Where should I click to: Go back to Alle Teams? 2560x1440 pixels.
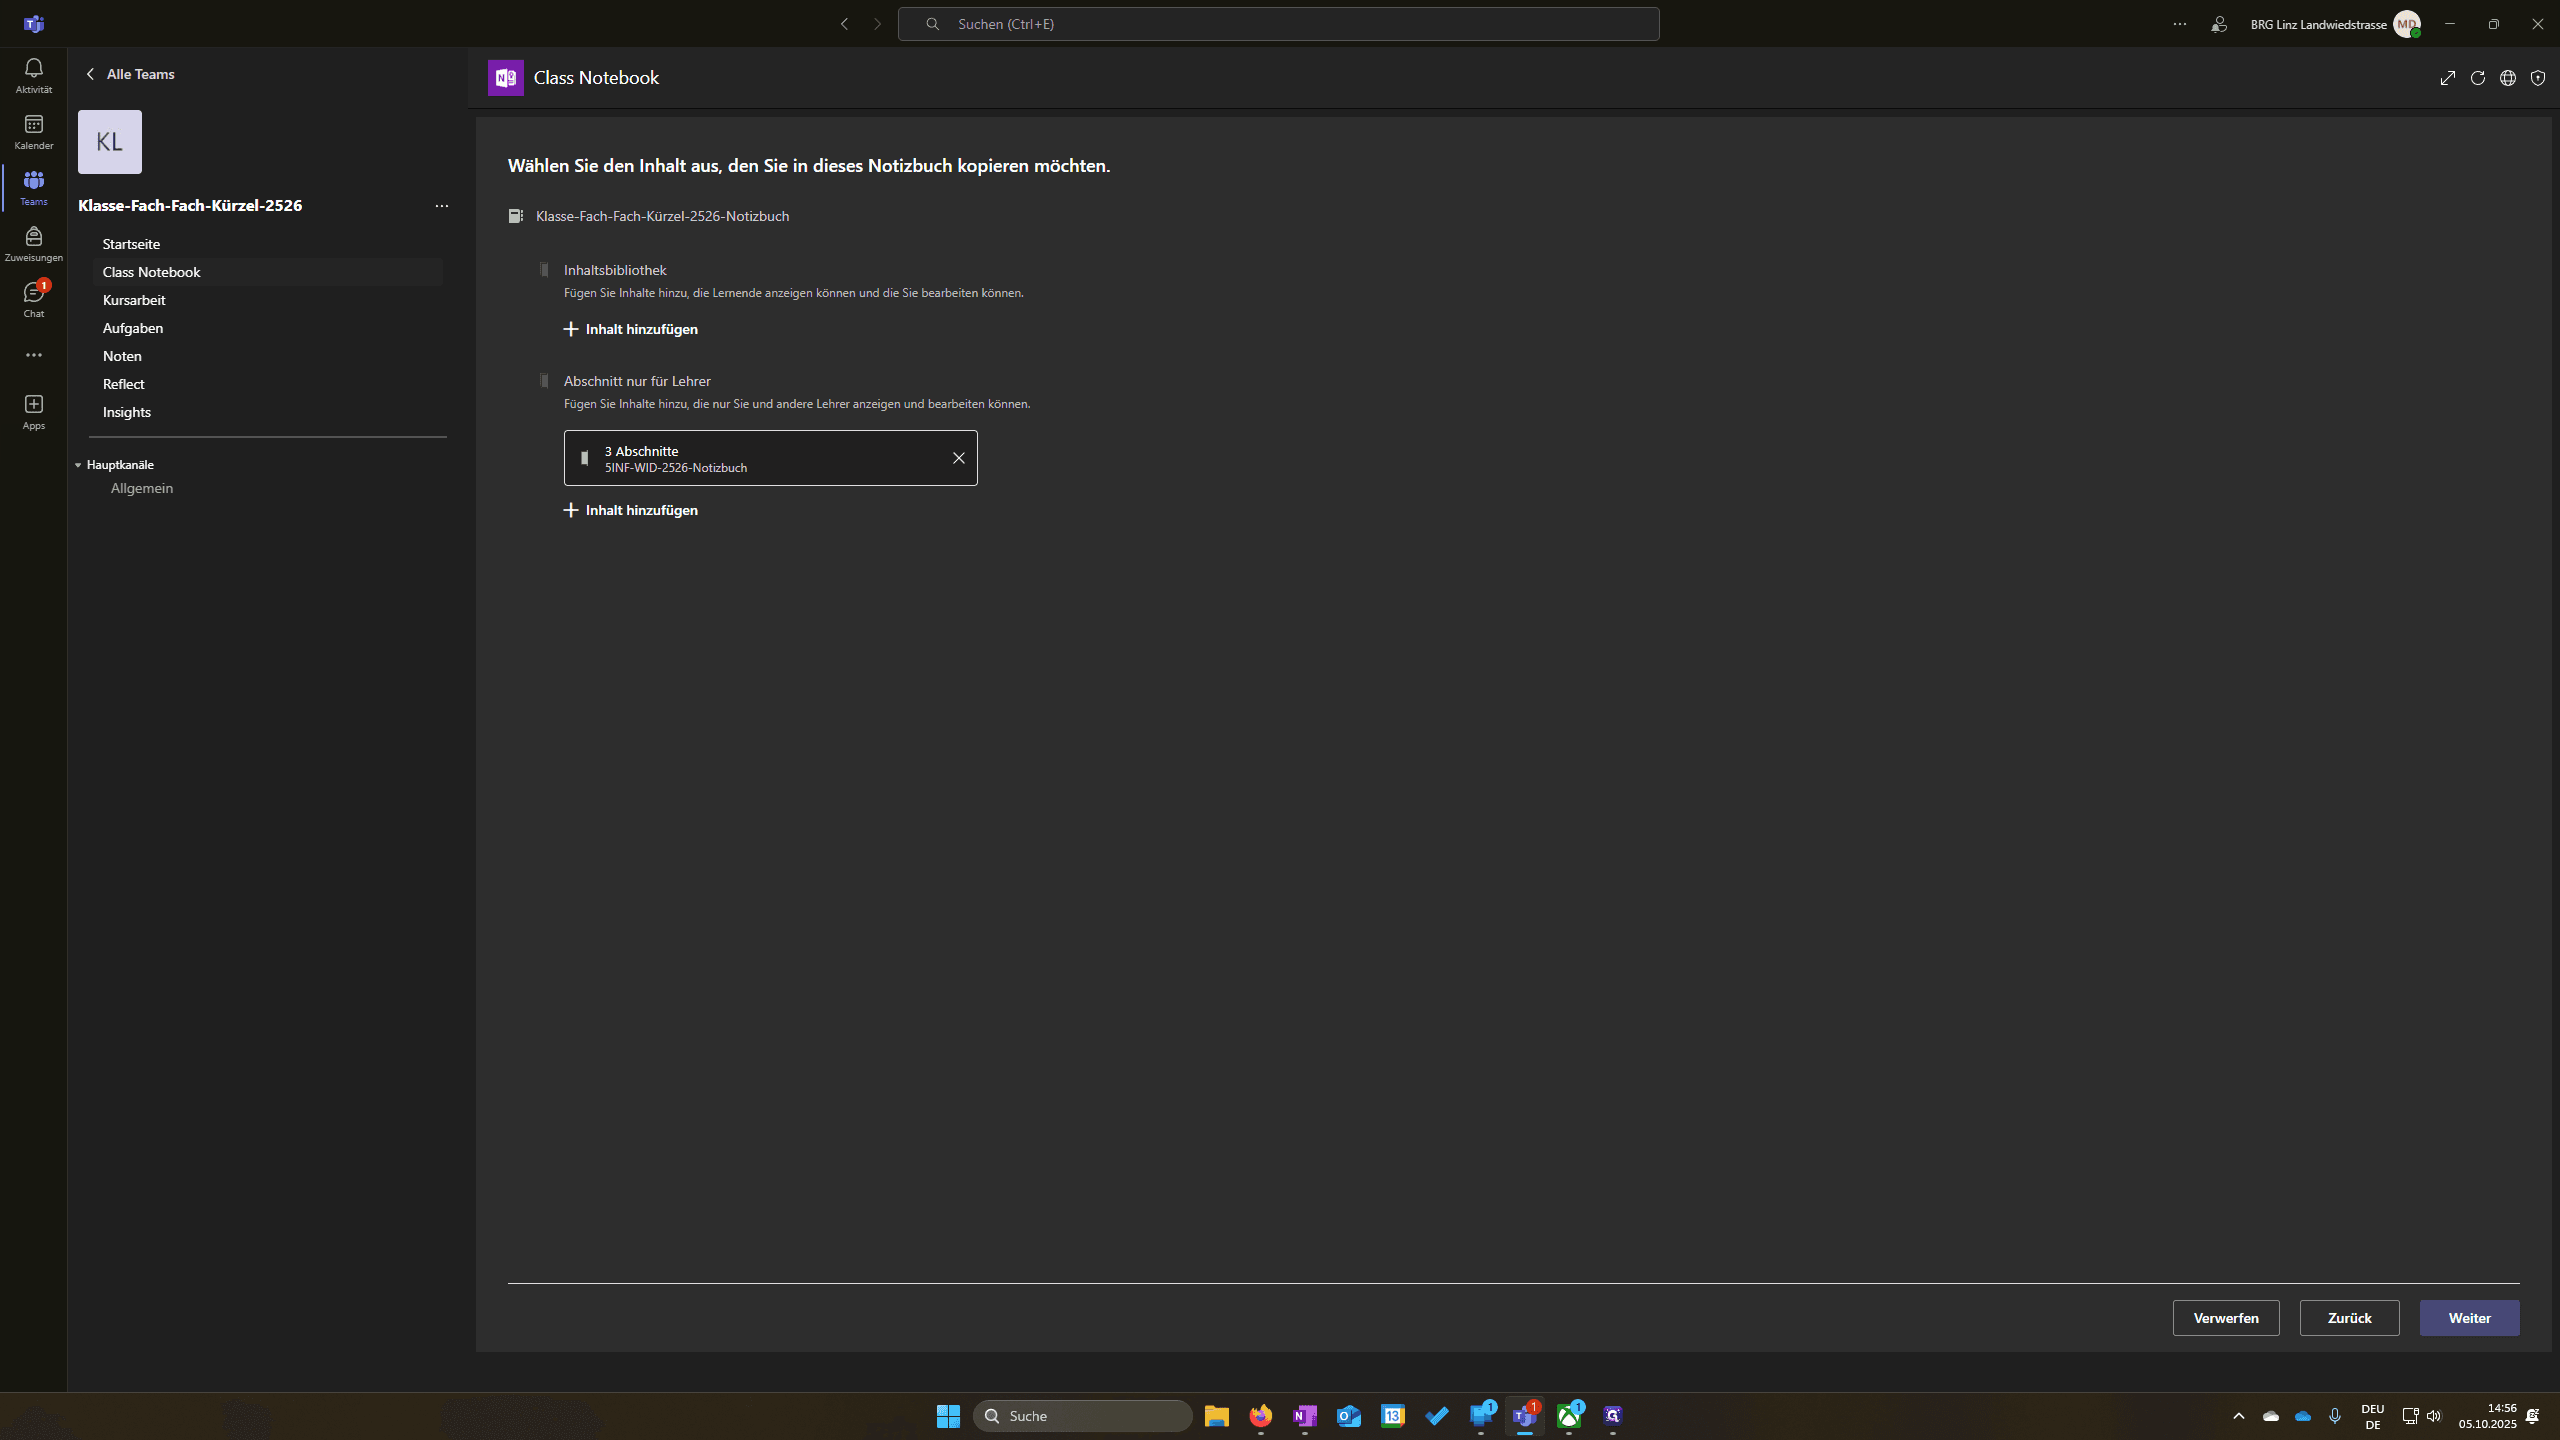130,74
